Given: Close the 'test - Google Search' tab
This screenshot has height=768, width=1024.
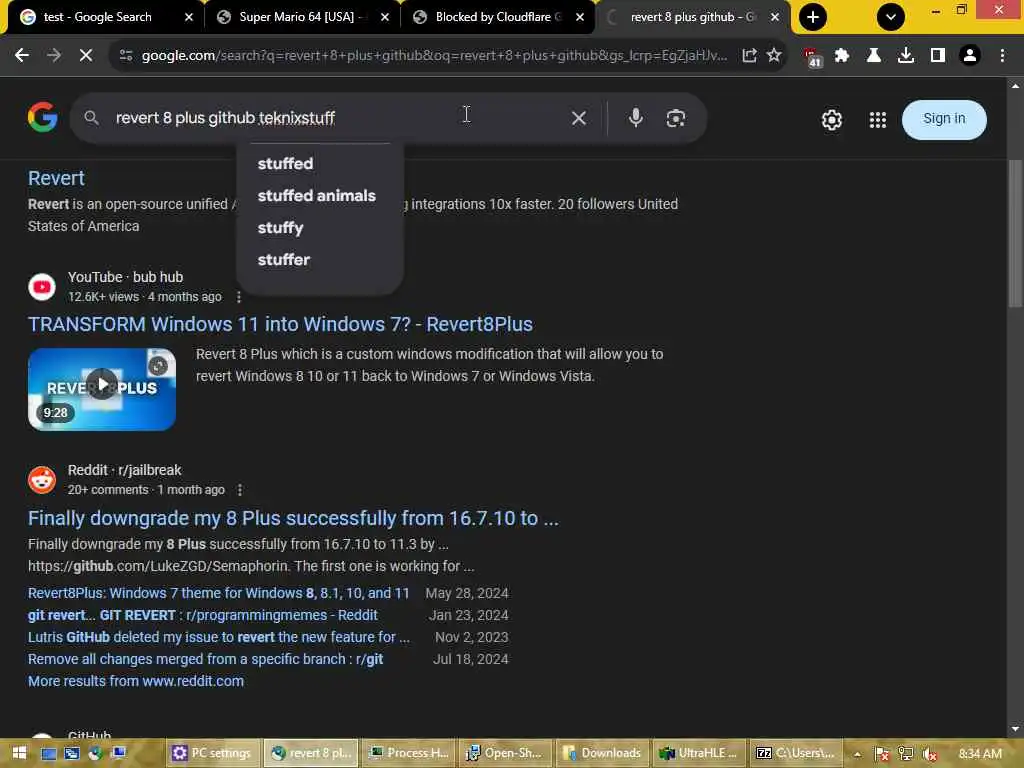Looking at the screenshot, I should pyautogui.click(x=189, y=17).
